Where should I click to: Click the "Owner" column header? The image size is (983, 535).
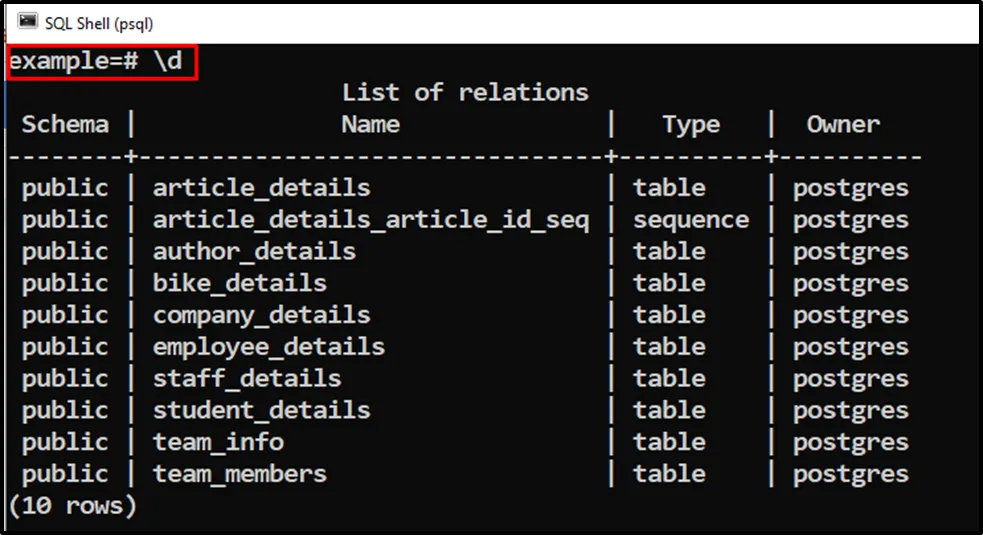tap(843, 125)
